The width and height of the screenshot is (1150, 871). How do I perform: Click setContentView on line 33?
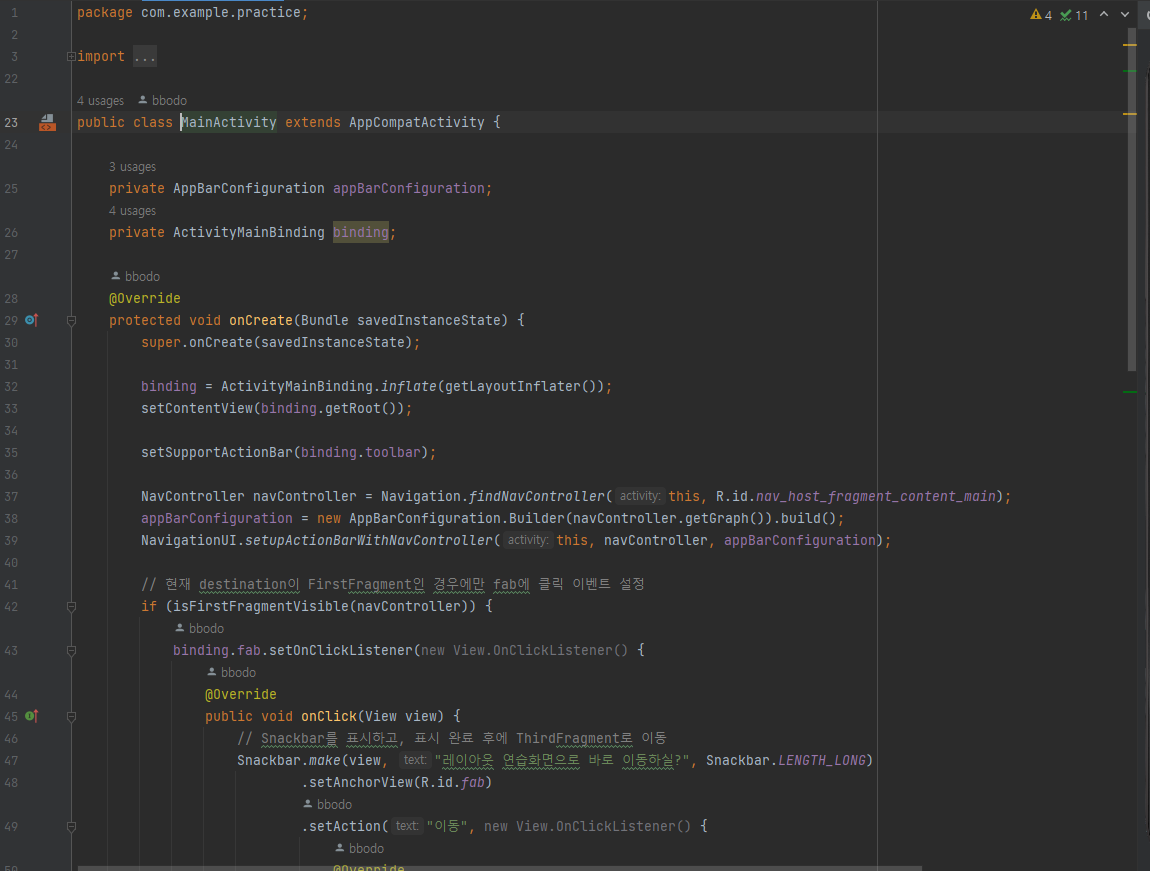pyautogui.click(x=197, y=408)
